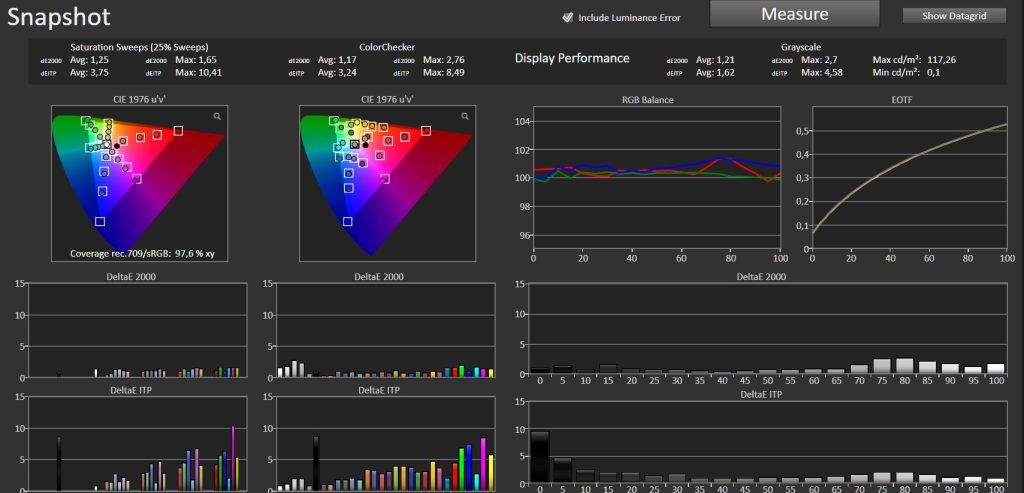The width and height of the screenshot is (1024, 493).
Task: Open the EOTF curve graph
Action: pos(910,178)
